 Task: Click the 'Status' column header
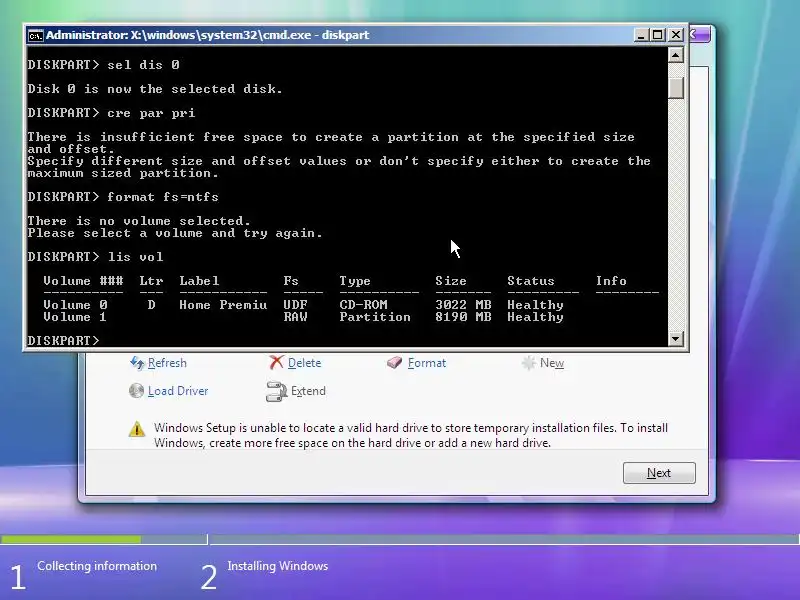(x=531, y=281)
